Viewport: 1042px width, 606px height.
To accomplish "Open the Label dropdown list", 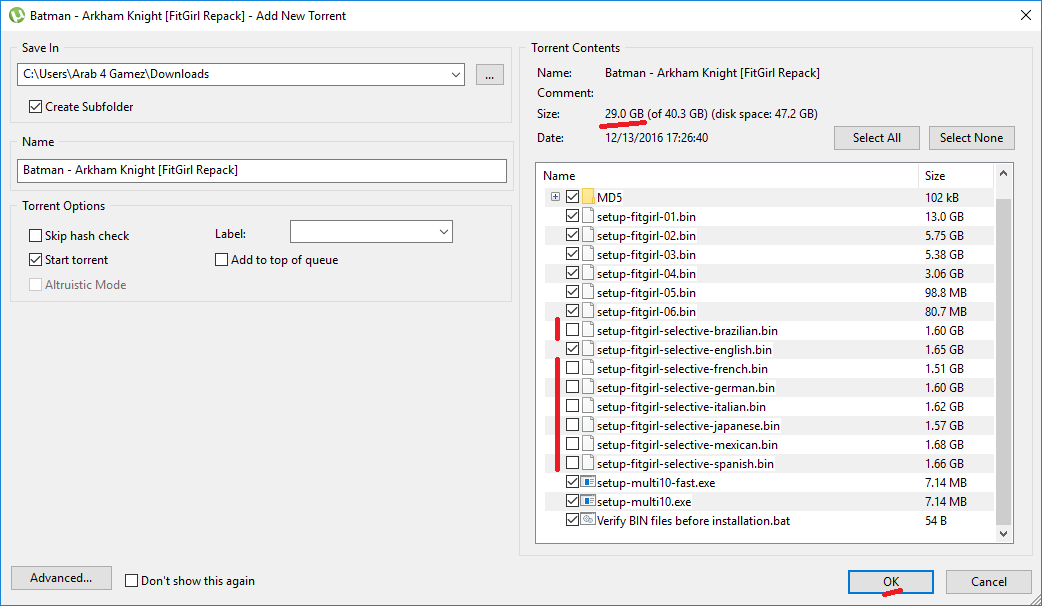I will [443, 233].
